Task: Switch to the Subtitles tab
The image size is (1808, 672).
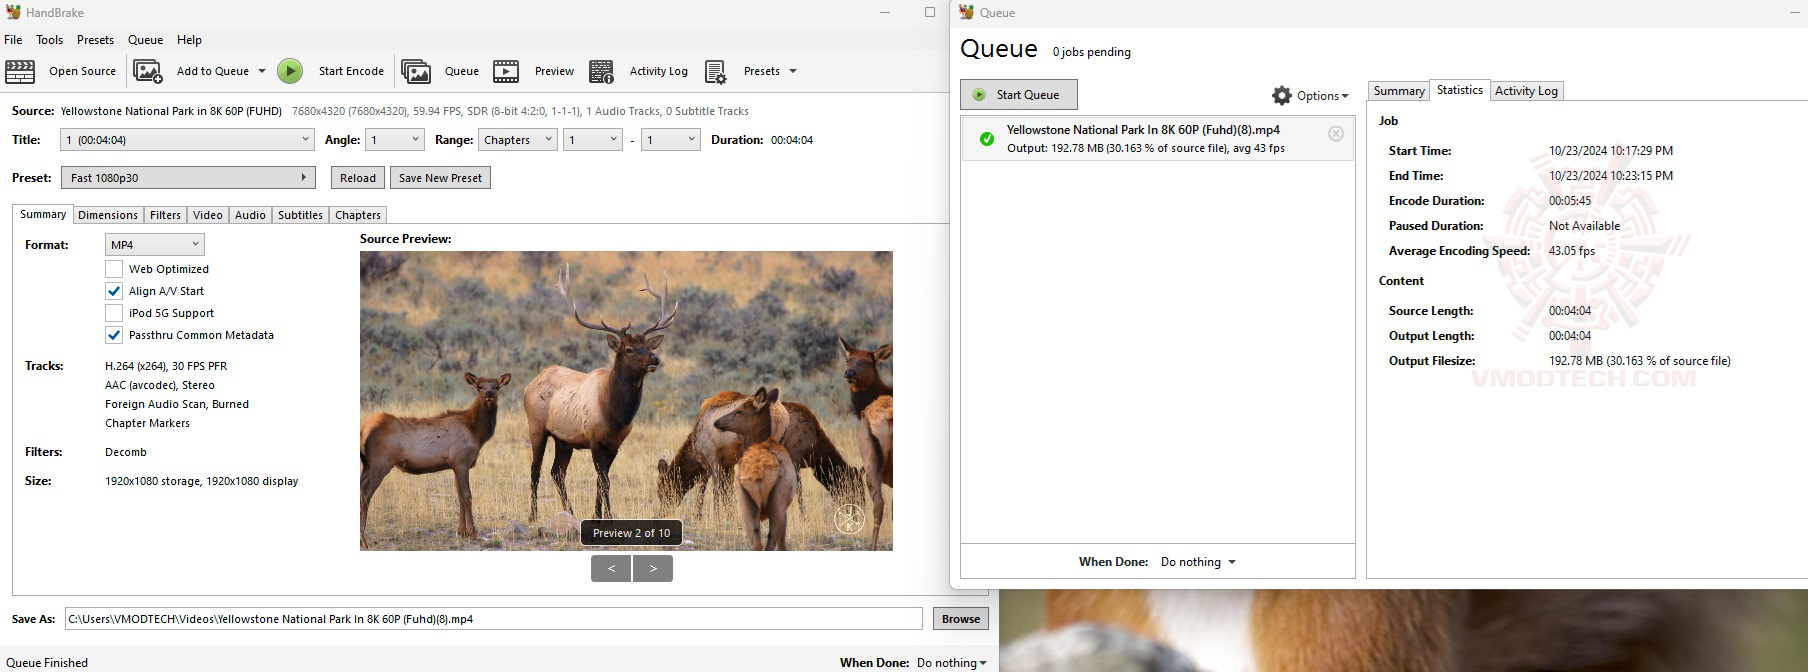Action: point(300,215)
